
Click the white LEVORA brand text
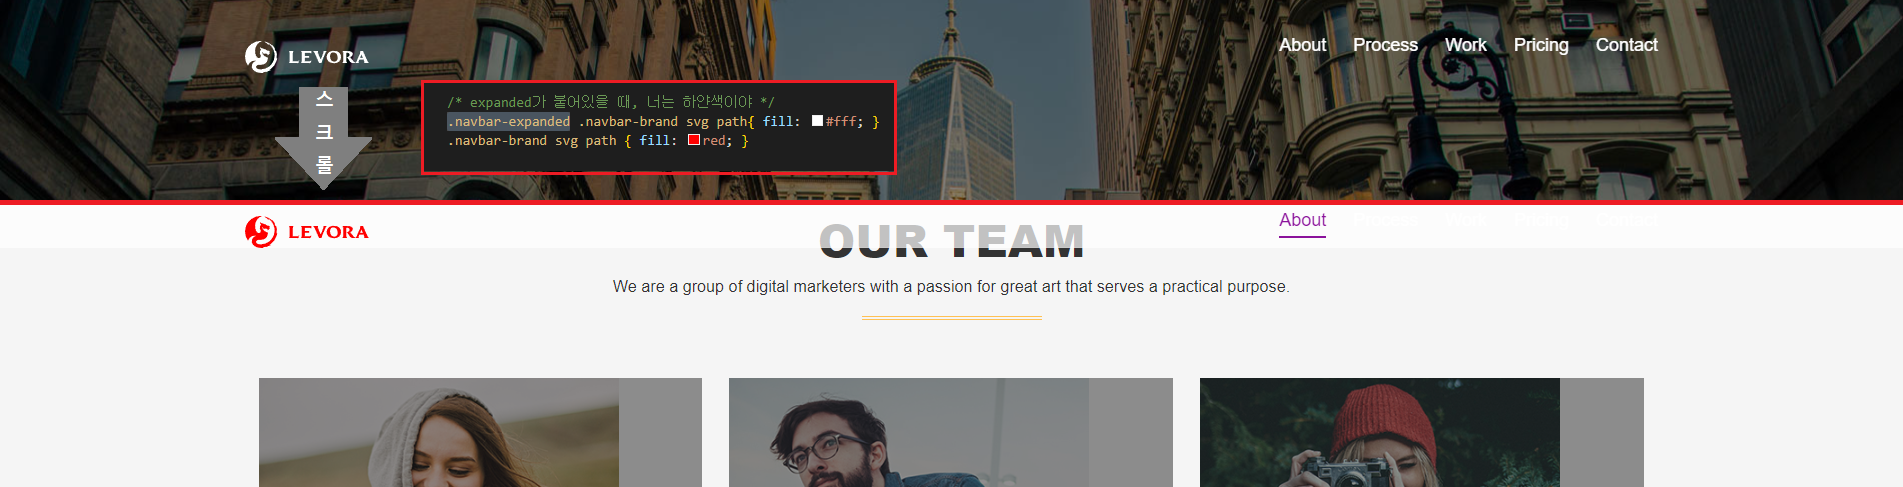[x=328, y=58]
